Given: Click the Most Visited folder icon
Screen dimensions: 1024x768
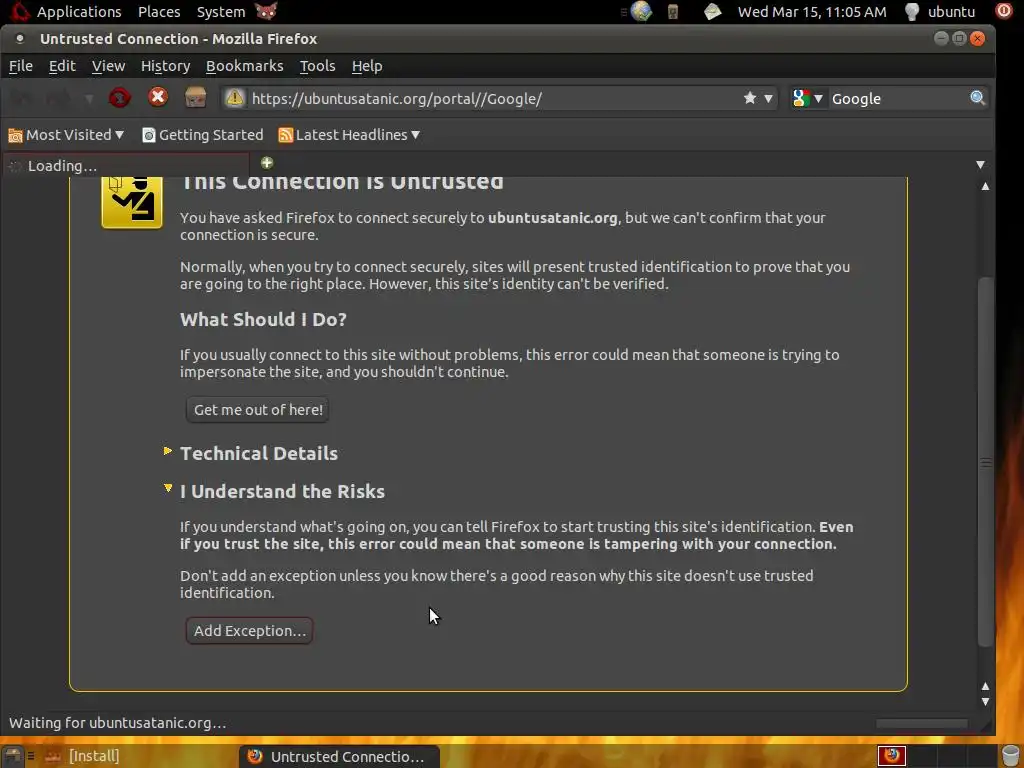Looking at the screenshot, I should point(15,135).
